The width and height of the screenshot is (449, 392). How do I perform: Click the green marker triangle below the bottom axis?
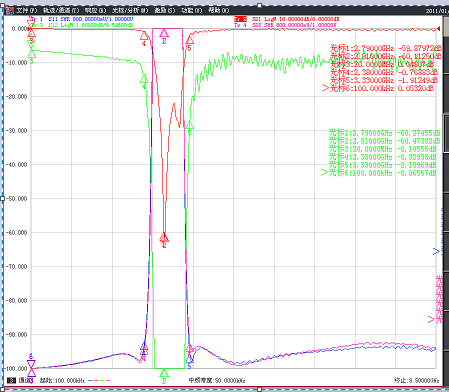point(164,373)
